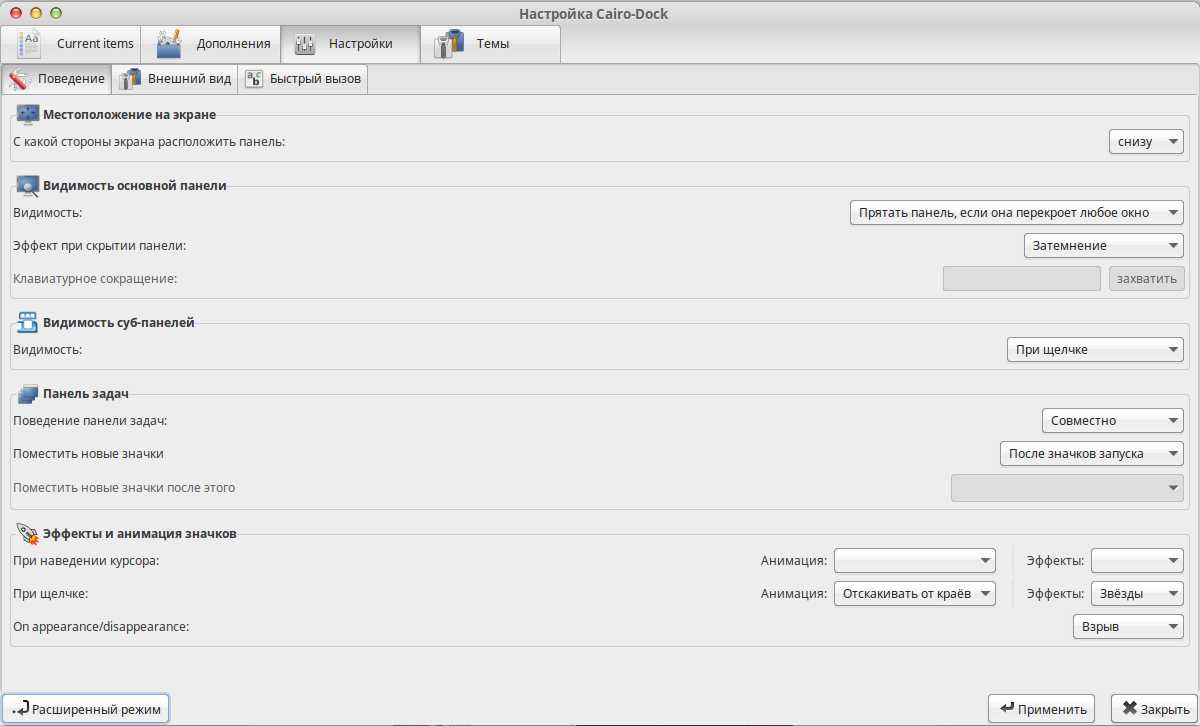The width and height of the screenshot is (1200, 726).
Task: Open the Совместно taskbar behaviour dropdown
Action: [1112, 421]
